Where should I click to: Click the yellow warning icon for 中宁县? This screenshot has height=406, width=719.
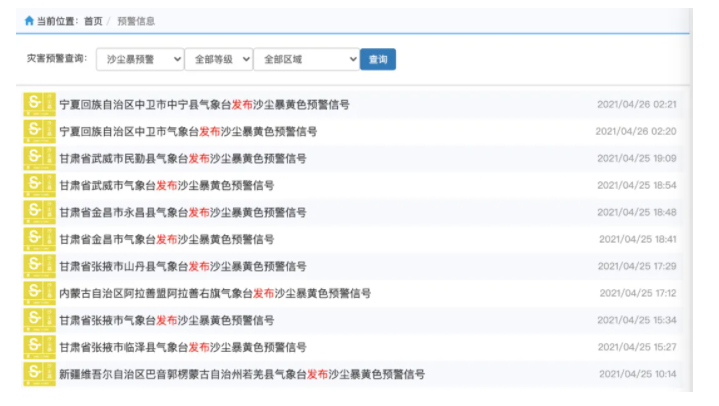pos(38,104)
